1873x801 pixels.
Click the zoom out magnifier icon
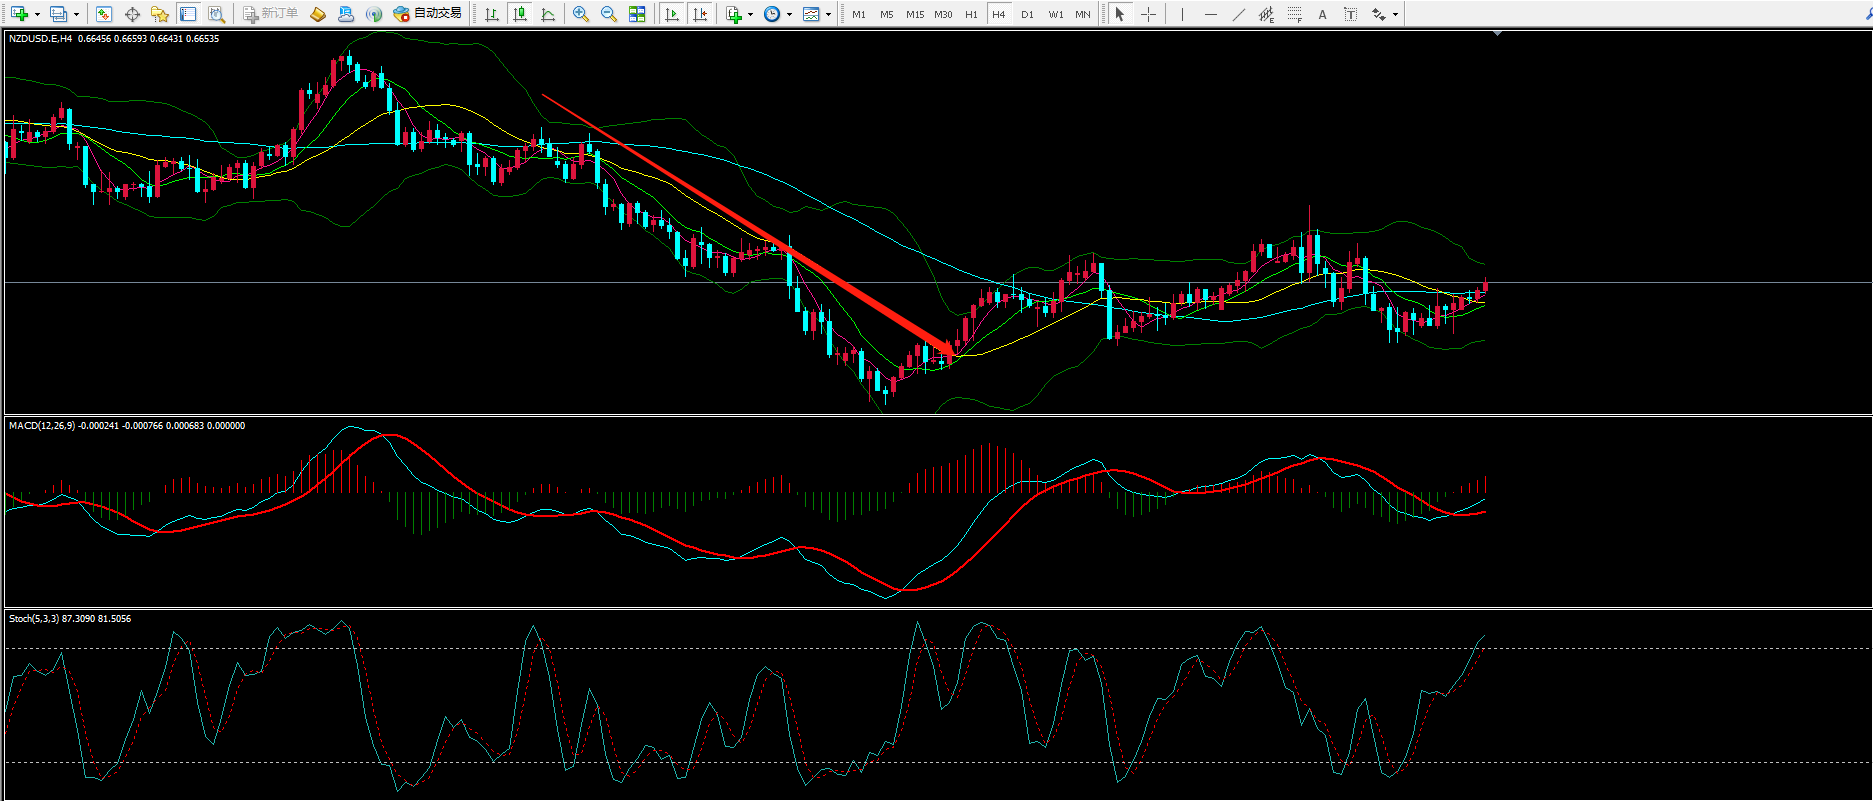click(x=608, y=14)
